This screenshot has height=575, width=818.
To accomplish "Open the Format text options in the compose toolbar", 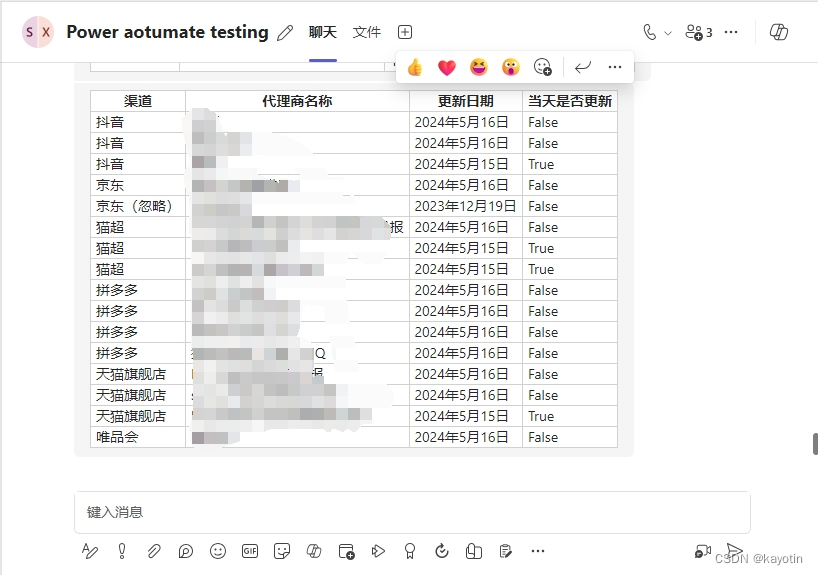I will tap(90, 551).
